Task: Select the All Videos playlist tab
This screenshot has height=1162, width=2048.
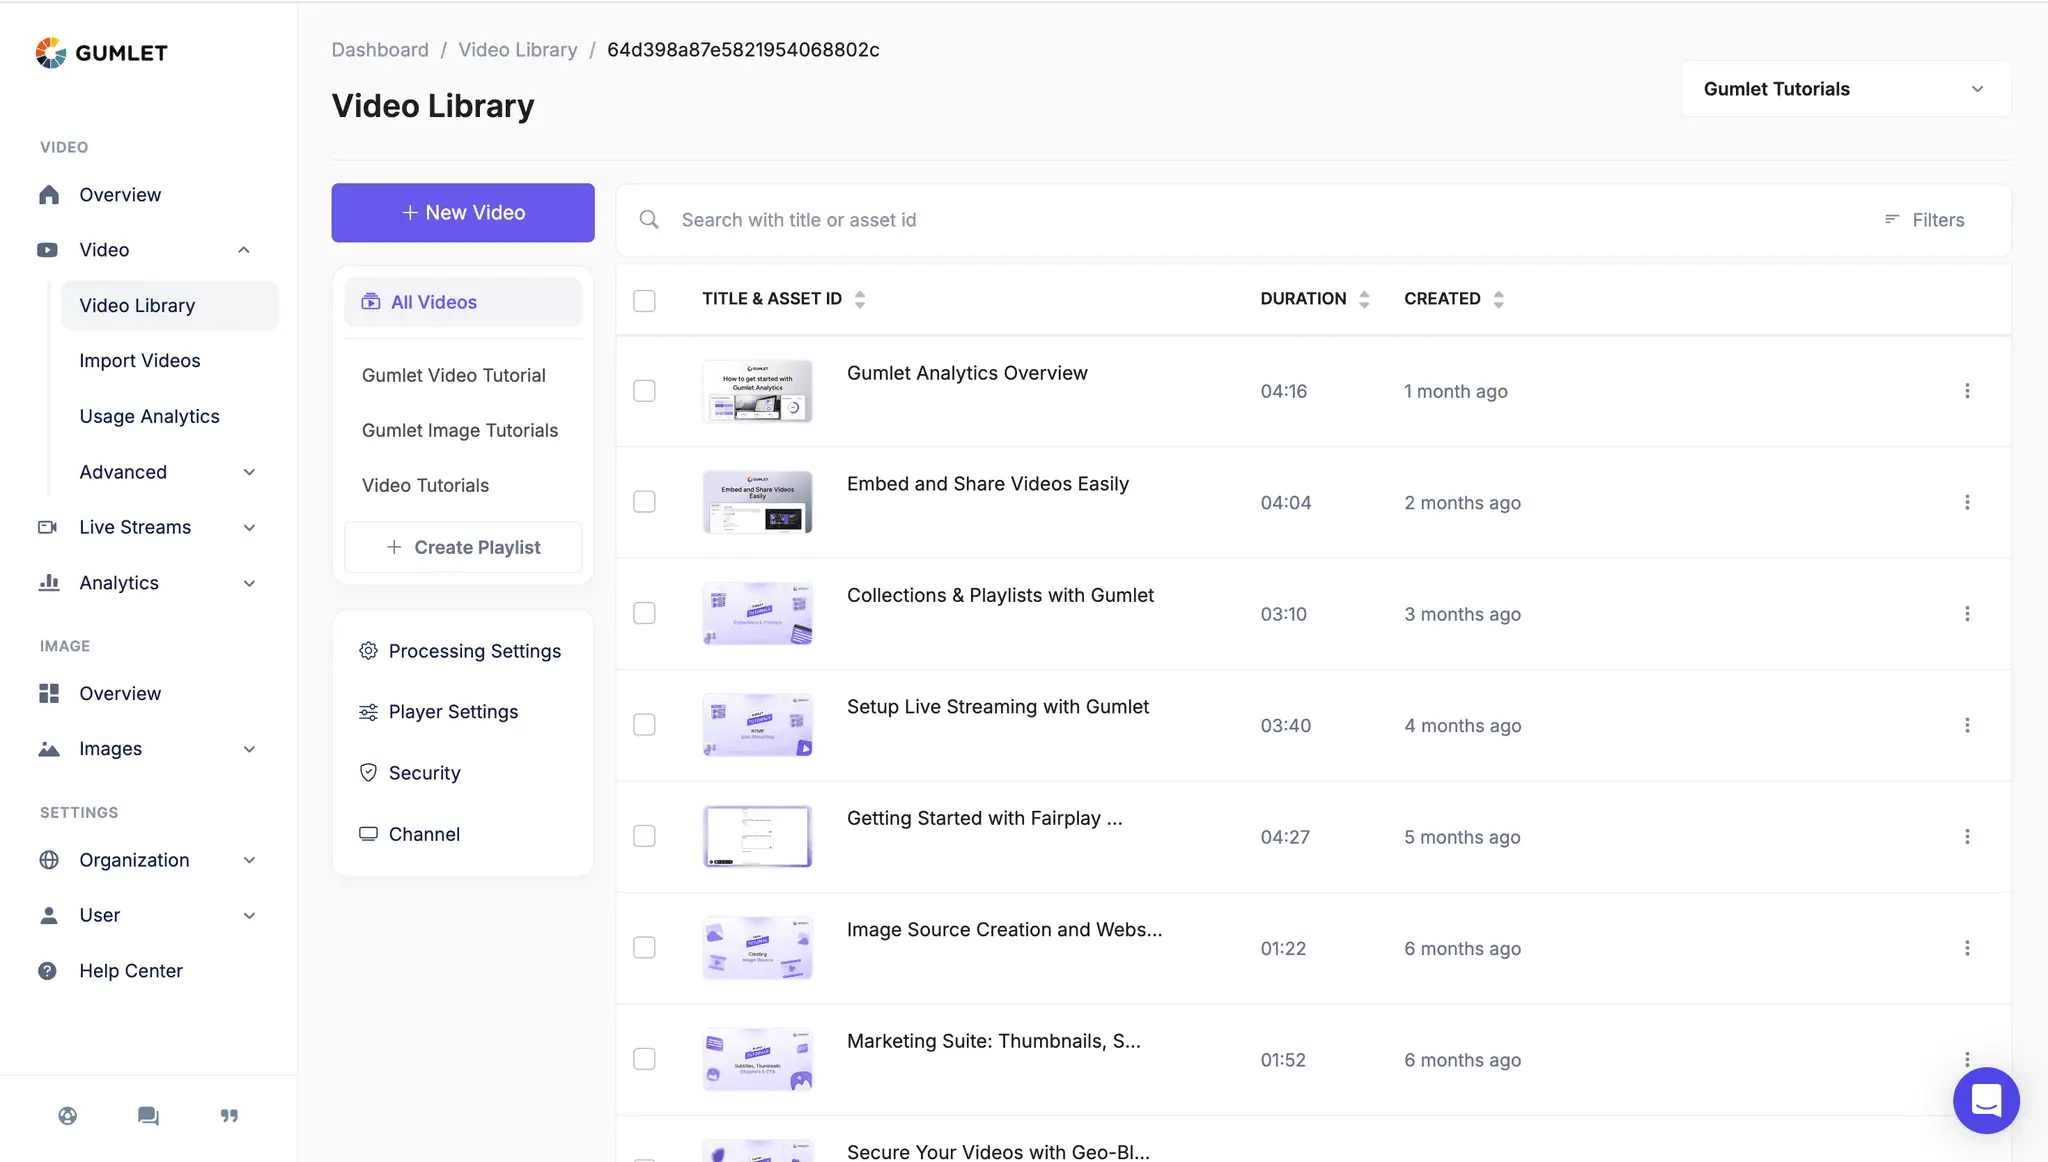Action: [x=463, y=302]
